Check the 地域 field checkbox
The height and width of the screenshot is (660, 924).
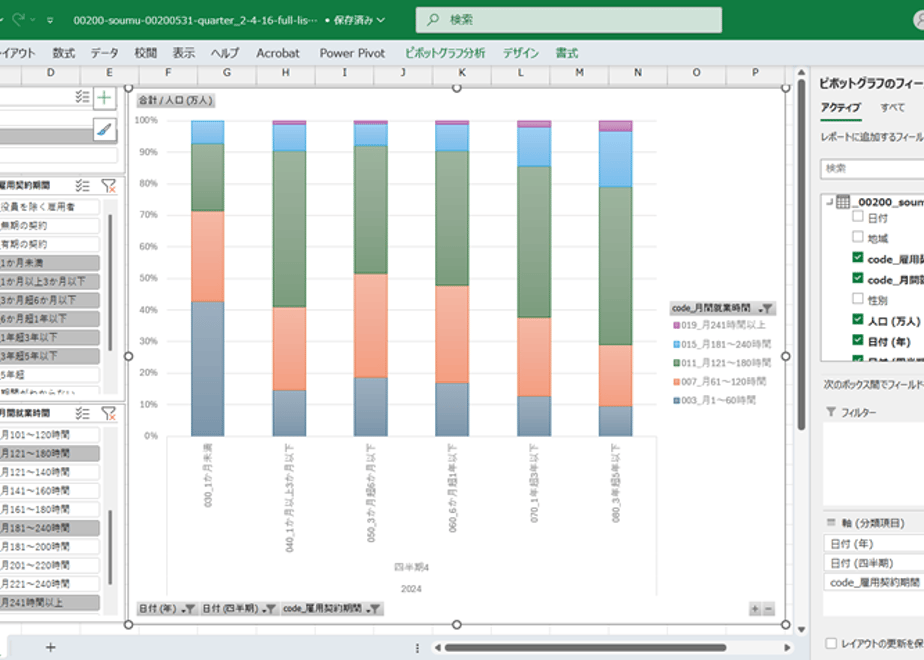tap(858, 237)
